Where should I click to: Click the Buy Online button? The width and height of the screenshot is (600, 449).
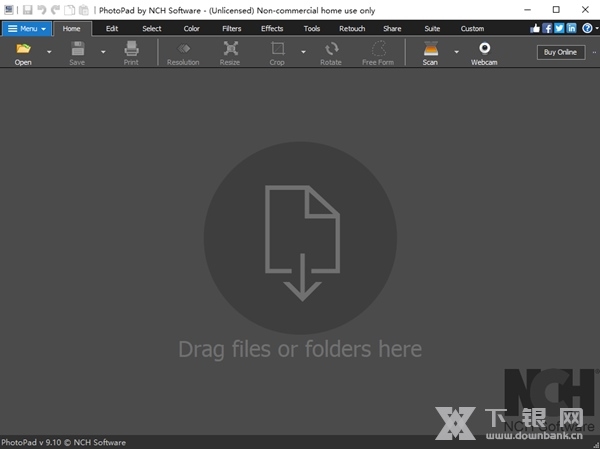coord(561,52)
